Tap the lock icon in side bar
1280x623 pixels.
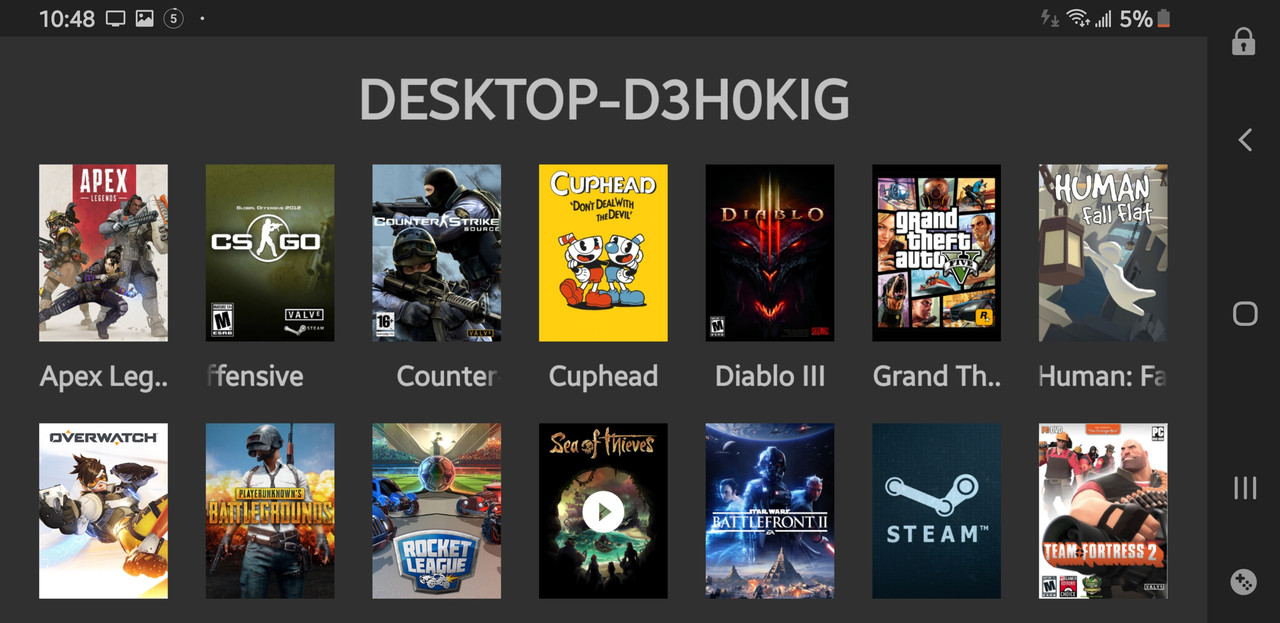1244,41
